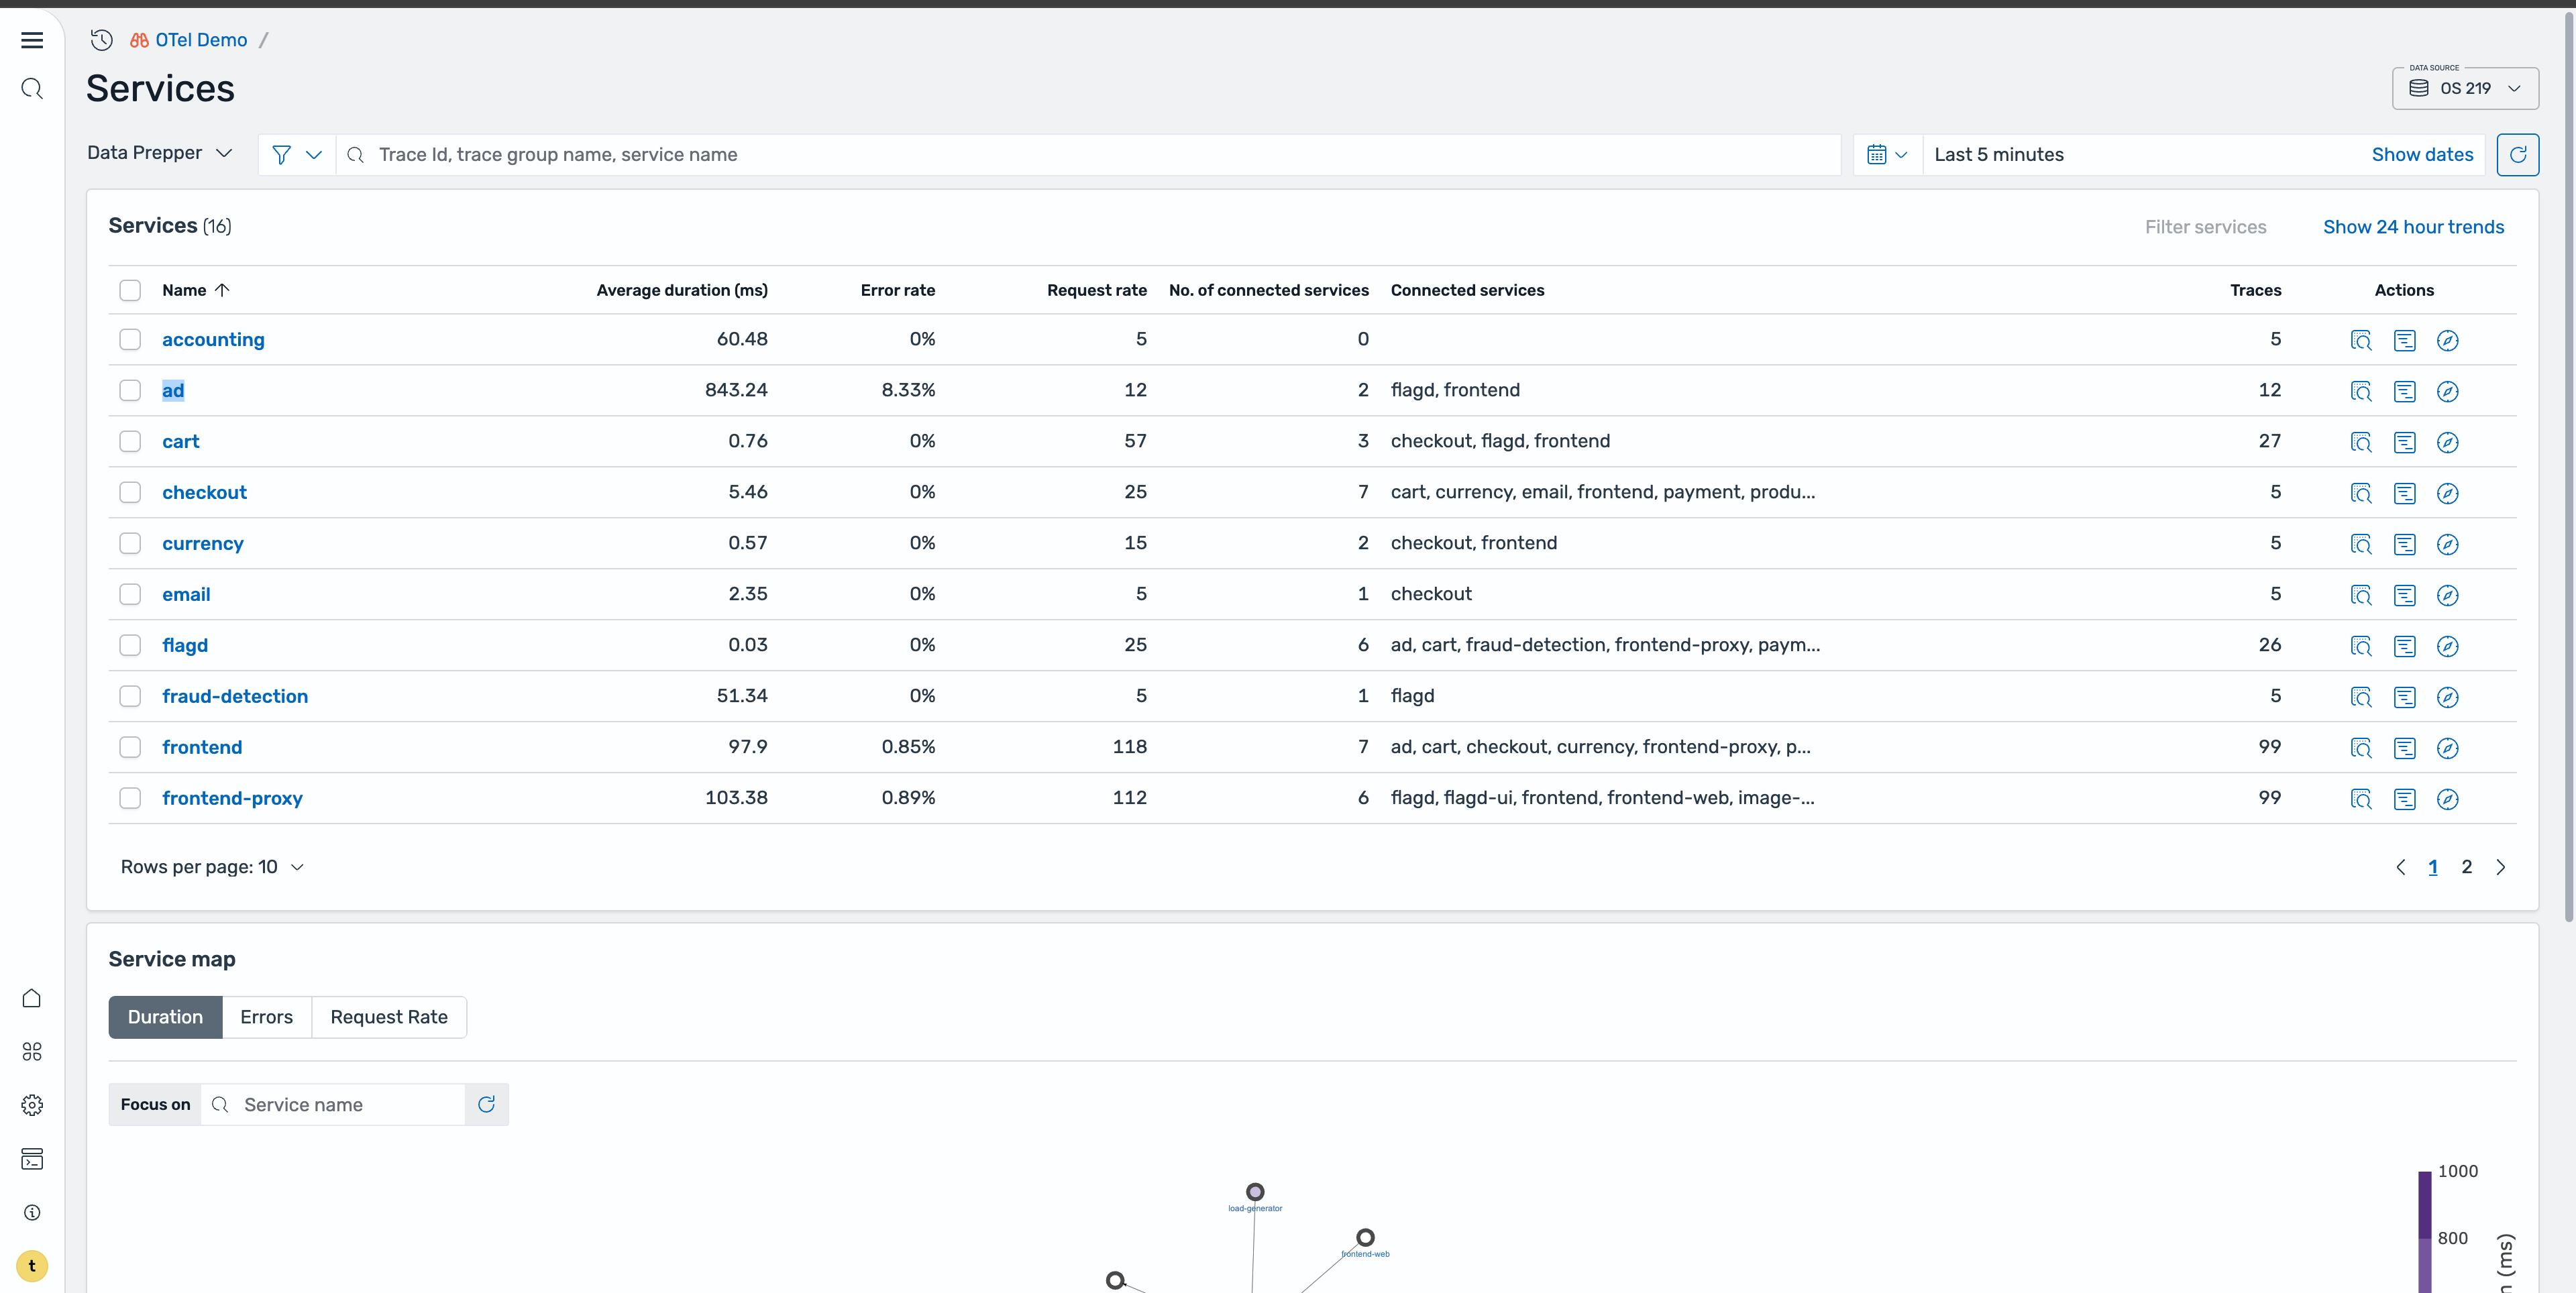This screenshot has width=2576, height=1293.
Task: Open the accounting service link
Action: pyautogui.click(x=213, y=339)
